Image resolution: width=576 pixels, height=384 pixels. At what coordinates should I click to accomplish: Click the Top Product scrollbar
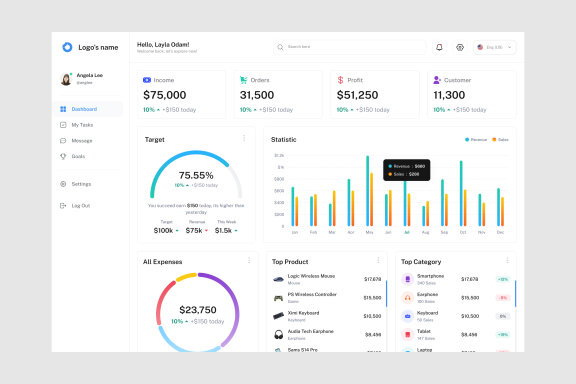[x=386, y=293]
